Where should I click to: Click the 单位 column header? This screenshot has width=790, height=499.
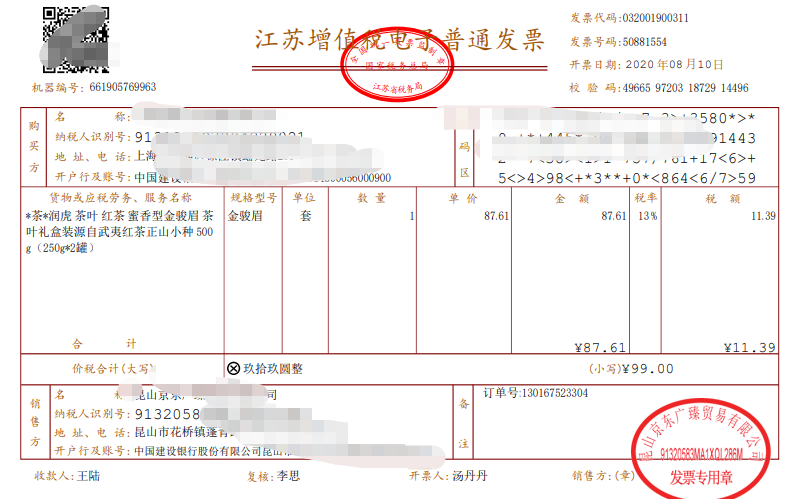click(304, 198)
